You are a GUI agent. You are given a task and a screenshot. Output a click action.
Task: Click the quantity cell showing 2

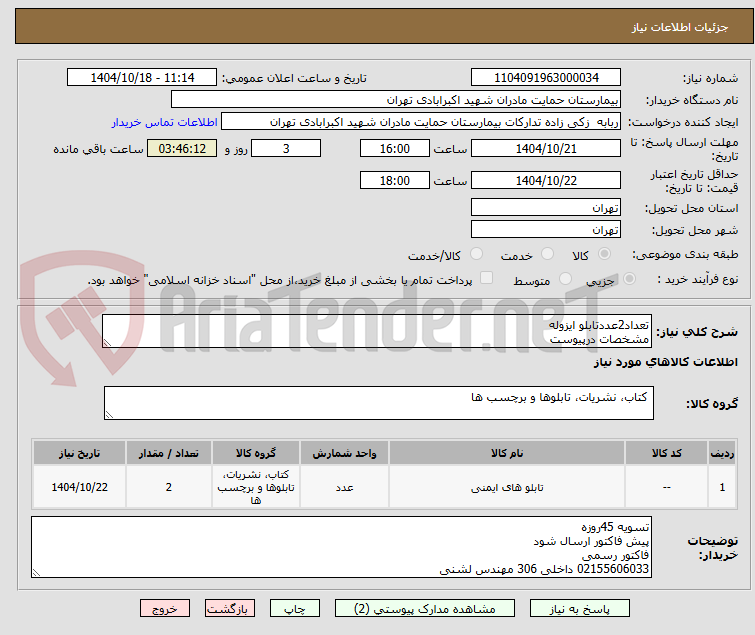(x=169, y=487)
